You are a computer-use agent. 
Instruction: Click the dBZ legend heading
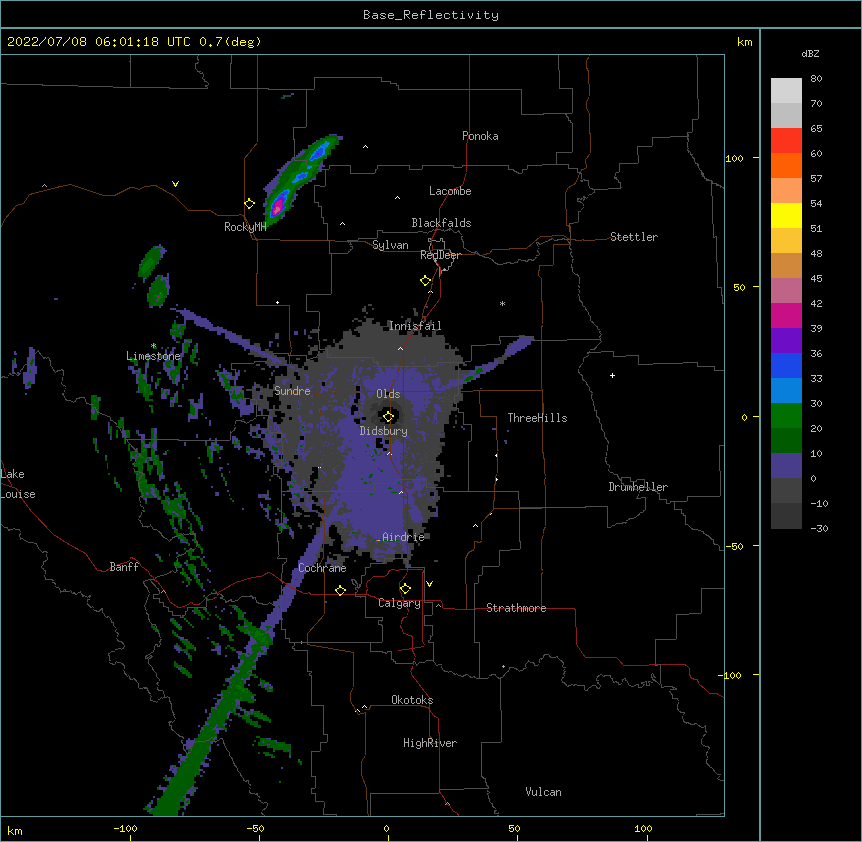coord(810,54)
